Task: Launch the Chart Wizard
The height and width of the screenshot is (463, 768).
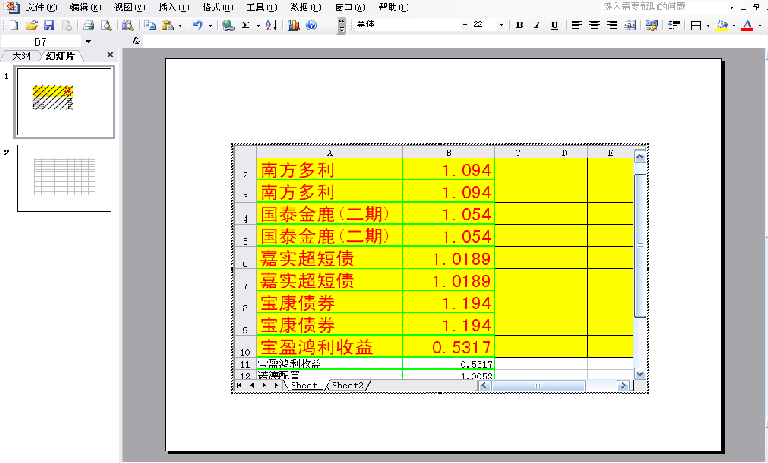Action: (294, 25)
